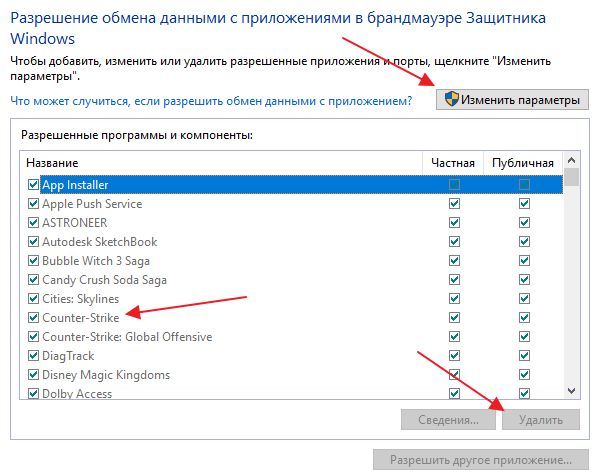Toggle Частная checkbox for Counter-Strike: Global Offensive
600x475 pixels.
454,336
